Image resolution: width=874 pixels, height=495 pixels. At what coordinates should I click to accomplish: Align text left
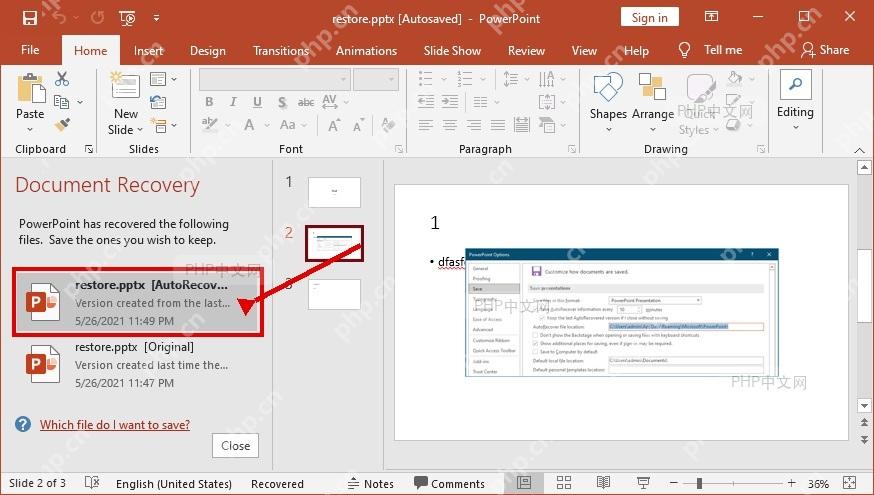tap(426, 125)
